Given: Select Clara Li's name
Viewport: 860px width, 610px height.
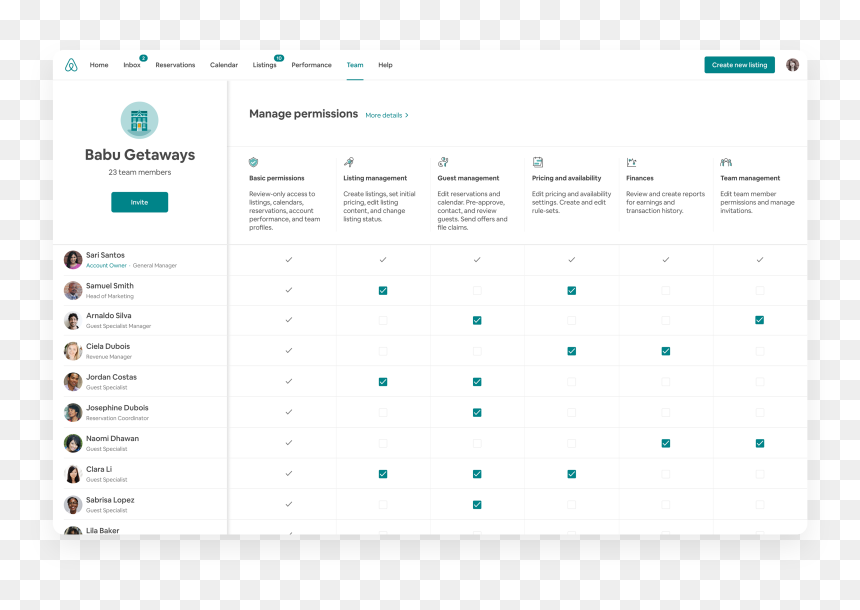Looking at the screenshot, I should click(x=99, y=469).
